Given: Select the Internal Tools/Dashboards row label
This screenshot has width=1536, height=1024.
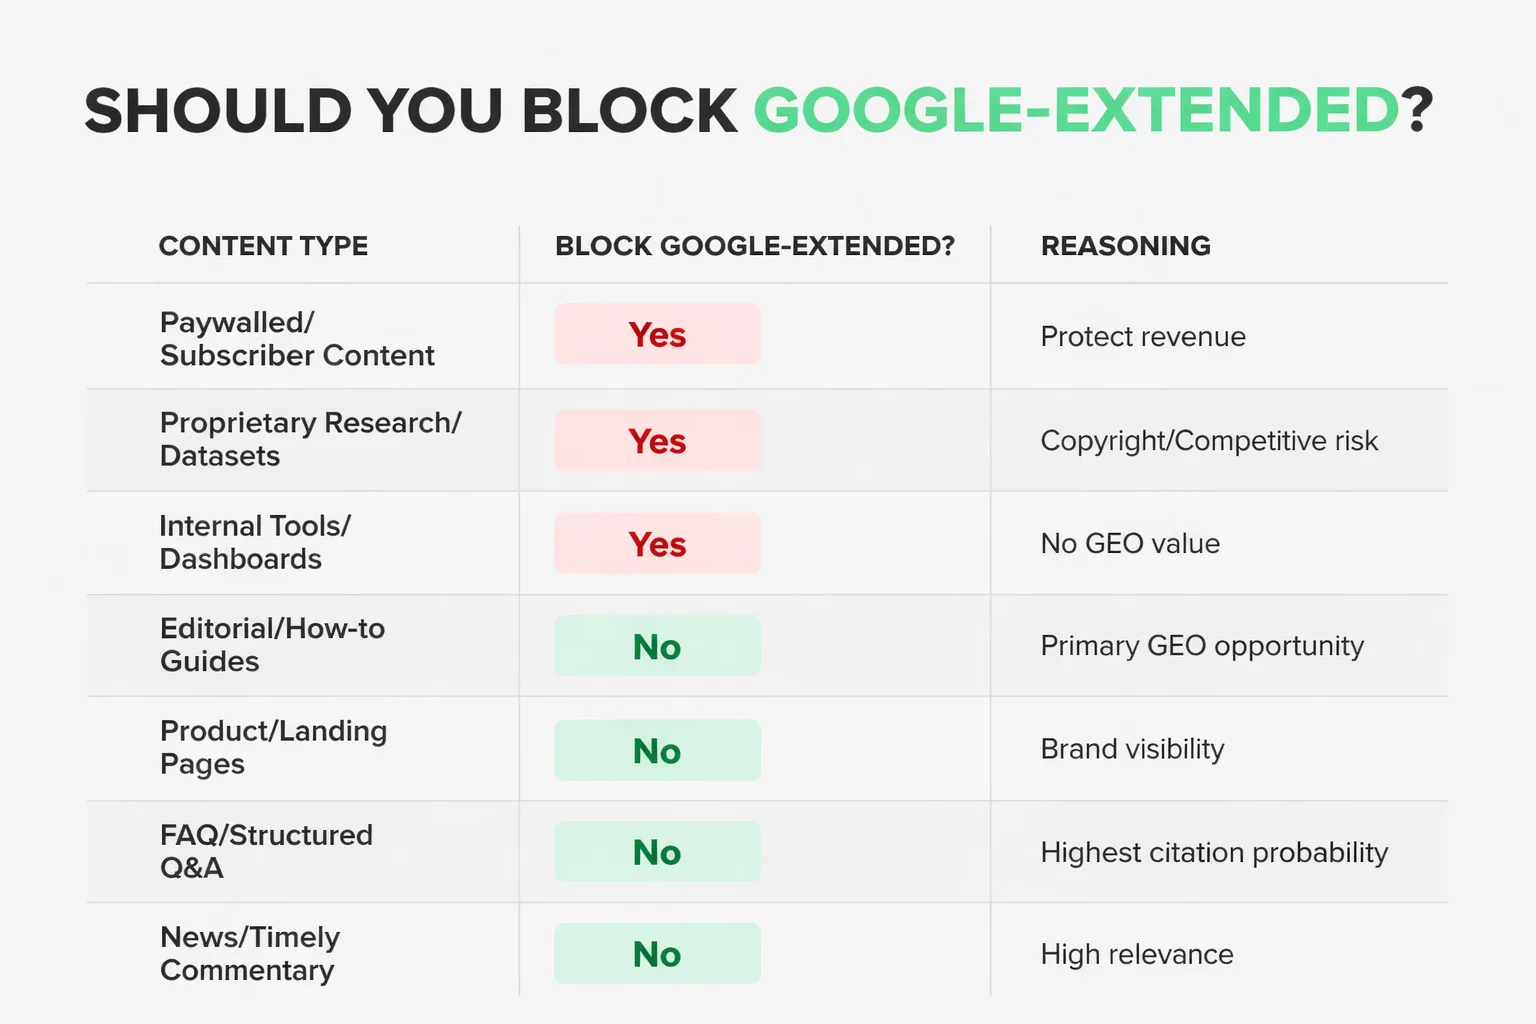Looking at the screenshot, I should 255,542.
